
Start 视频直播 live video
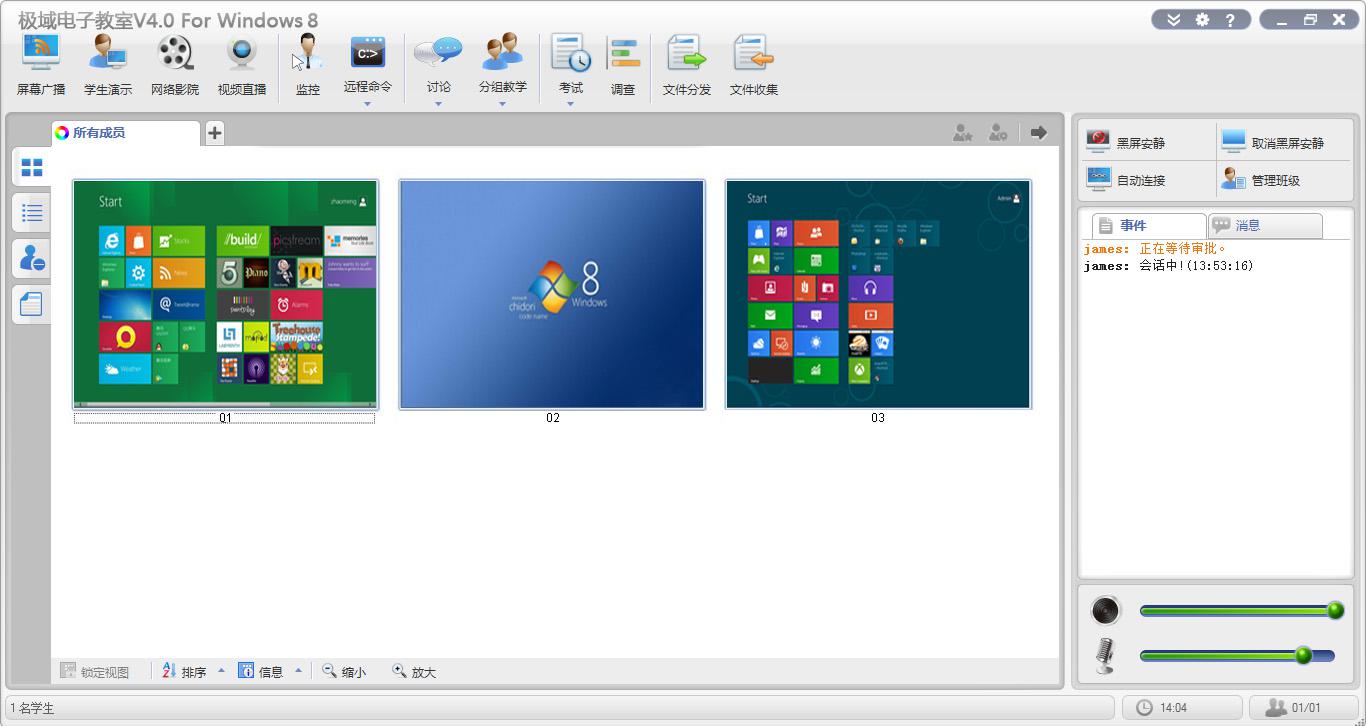click(242, 65)
